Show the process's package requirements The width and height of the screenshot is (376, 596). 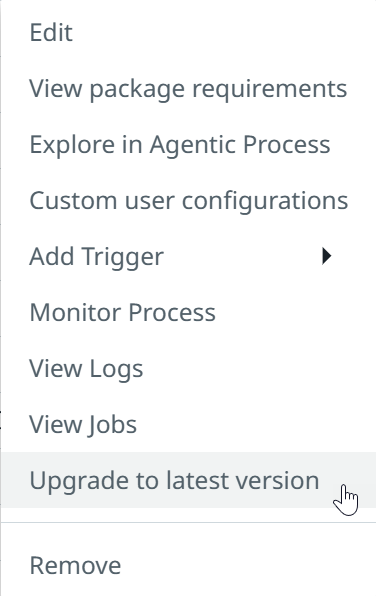tap(188, 88)
